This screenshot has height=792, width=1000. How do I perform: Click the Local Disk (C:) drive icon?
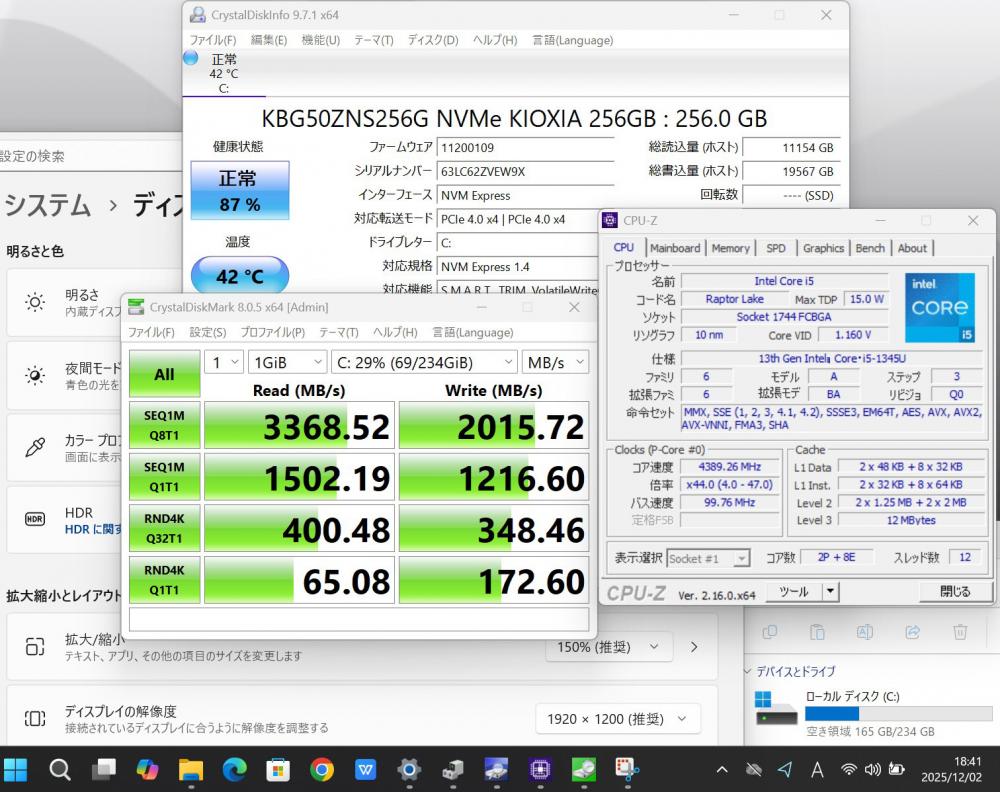776,707
